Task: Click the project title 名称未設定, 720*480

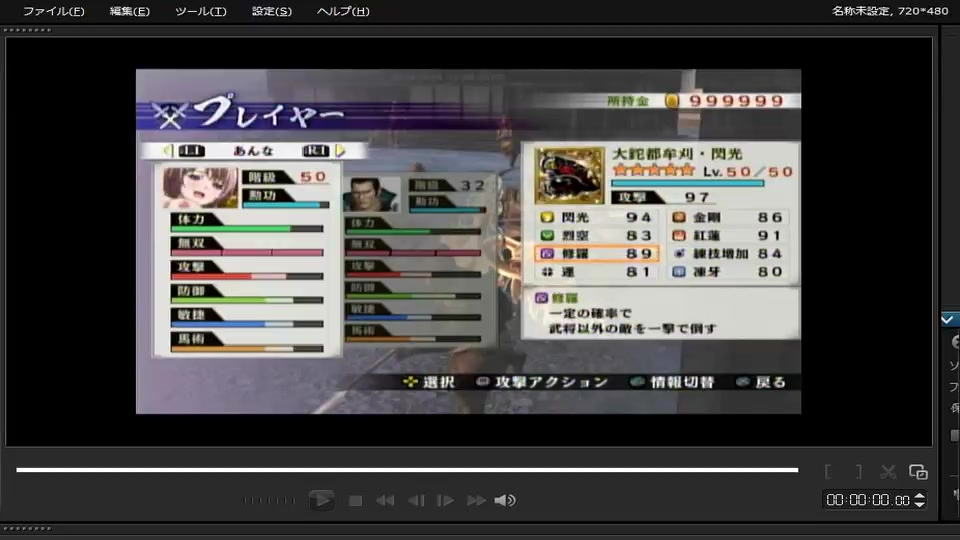Action: pos(890,11)
